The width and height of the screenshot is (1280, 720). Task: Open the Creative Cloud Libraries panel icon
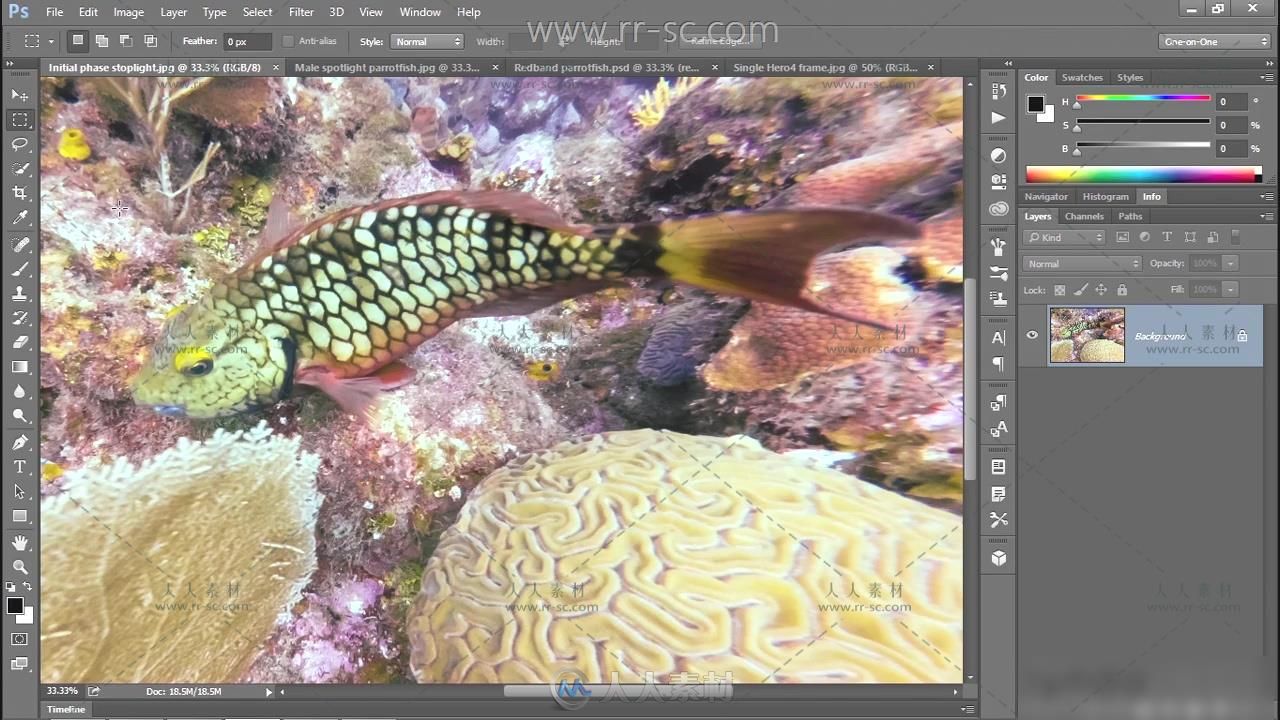[998, 209]
